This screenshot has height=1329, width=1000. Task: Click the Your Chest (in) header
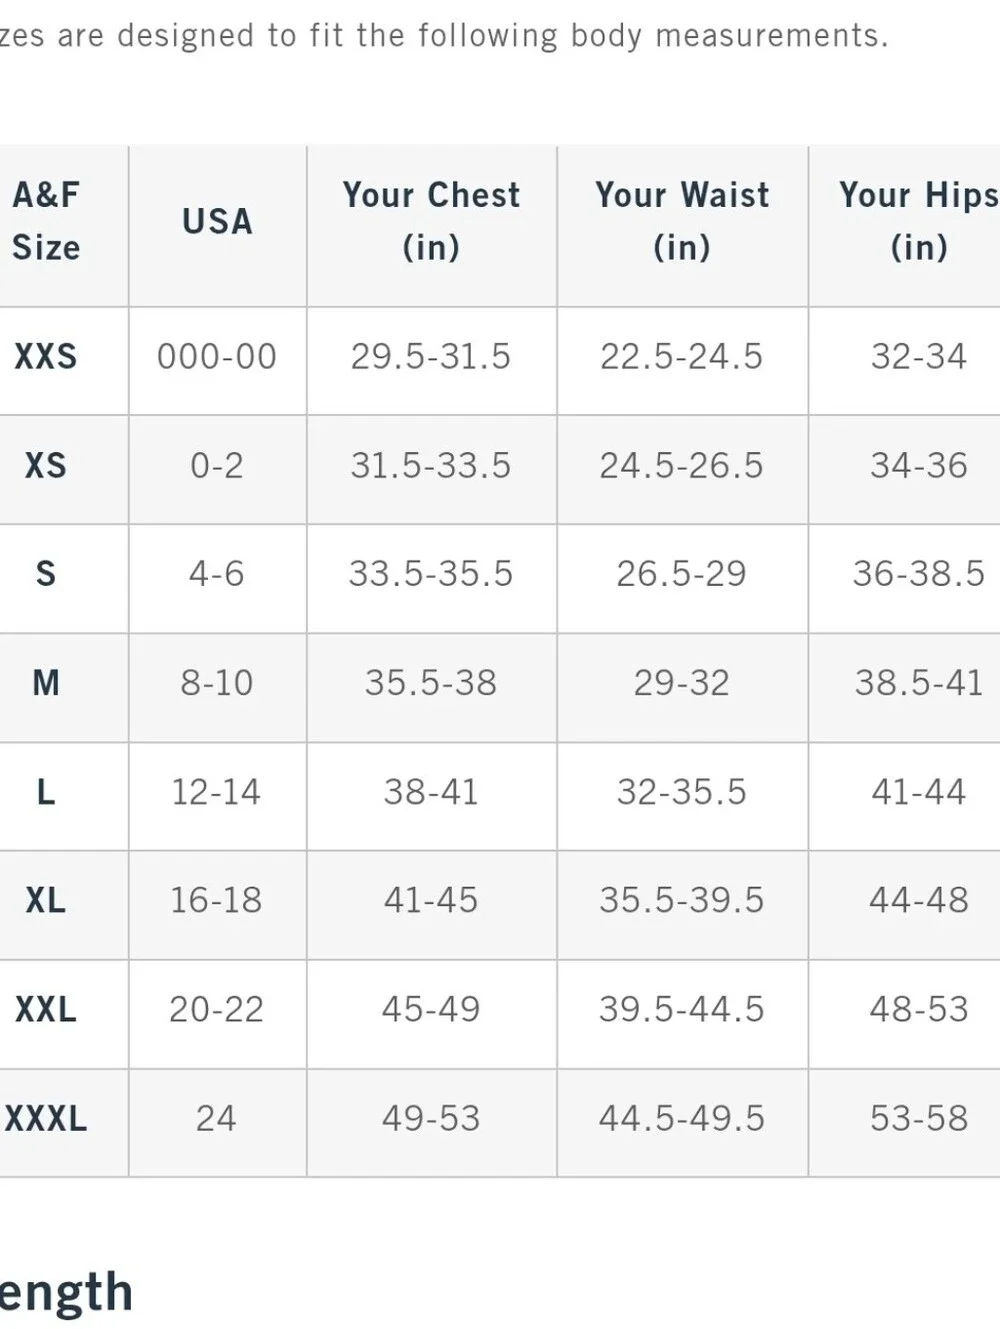[431, 221]
